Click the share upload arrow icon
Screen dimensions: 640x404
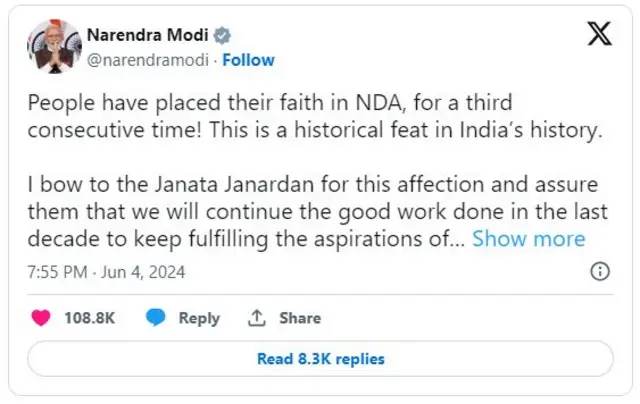[257, 318]
